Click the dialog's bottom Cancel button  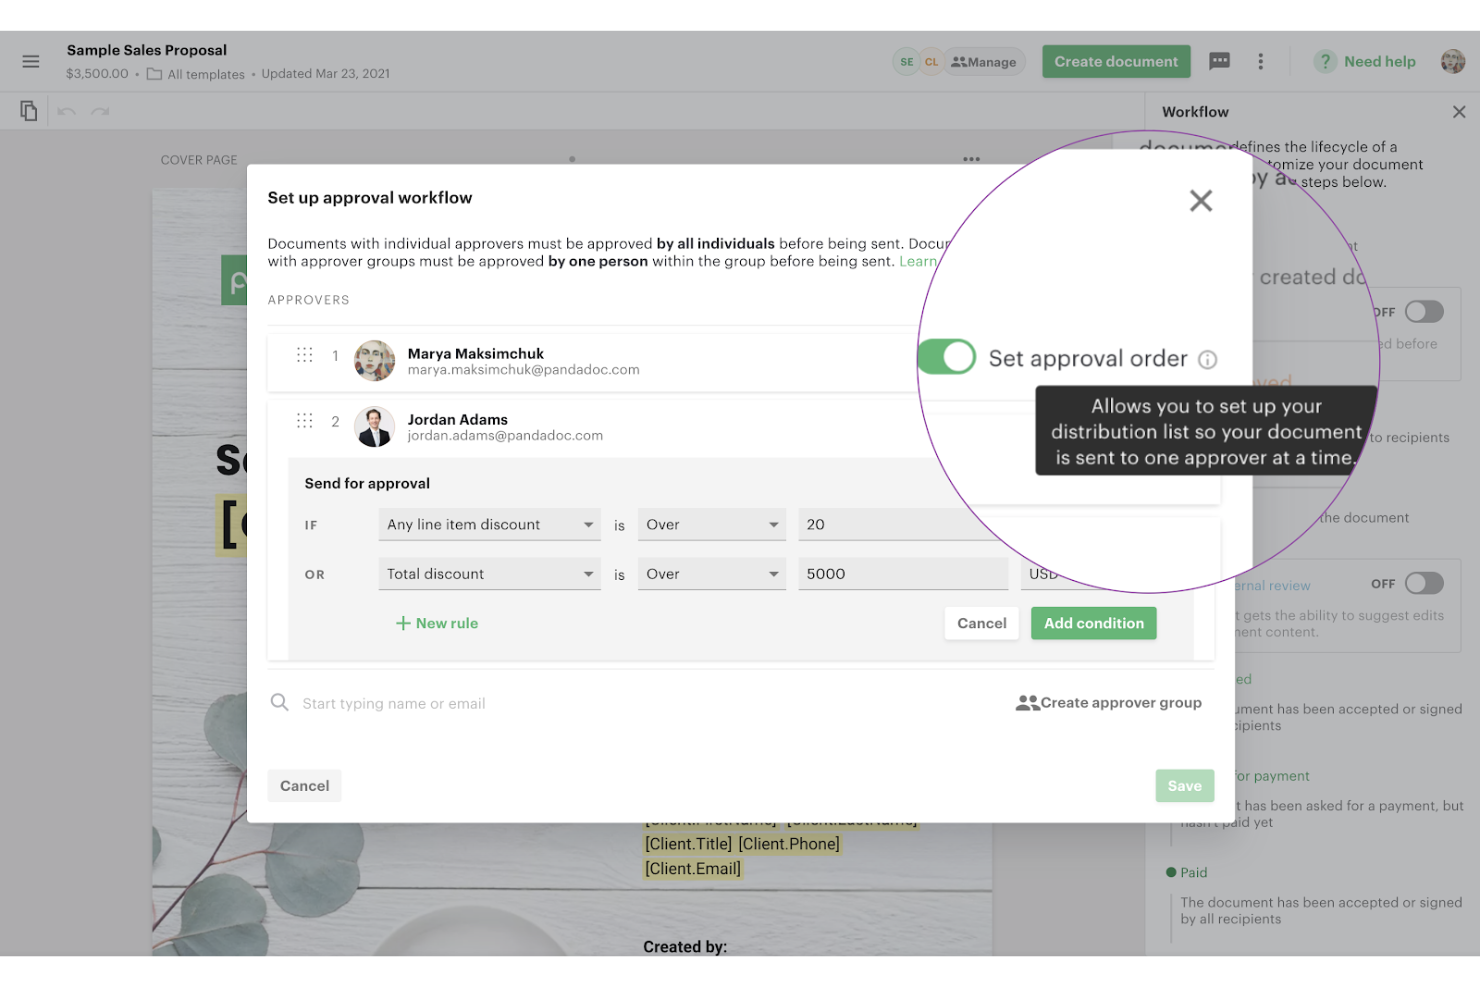click(x=305, y=786)
